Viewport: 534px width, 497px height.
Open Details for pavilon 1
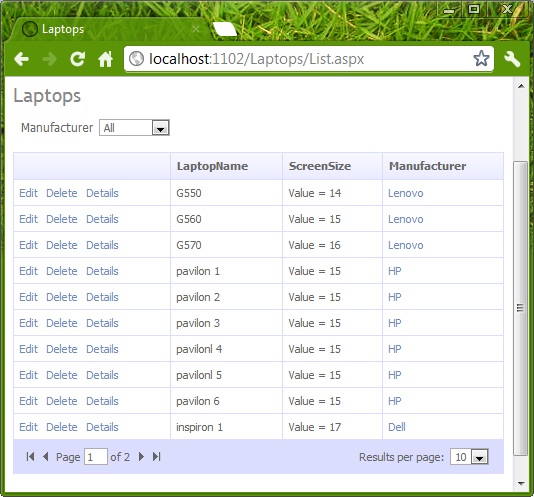[102, 271]
